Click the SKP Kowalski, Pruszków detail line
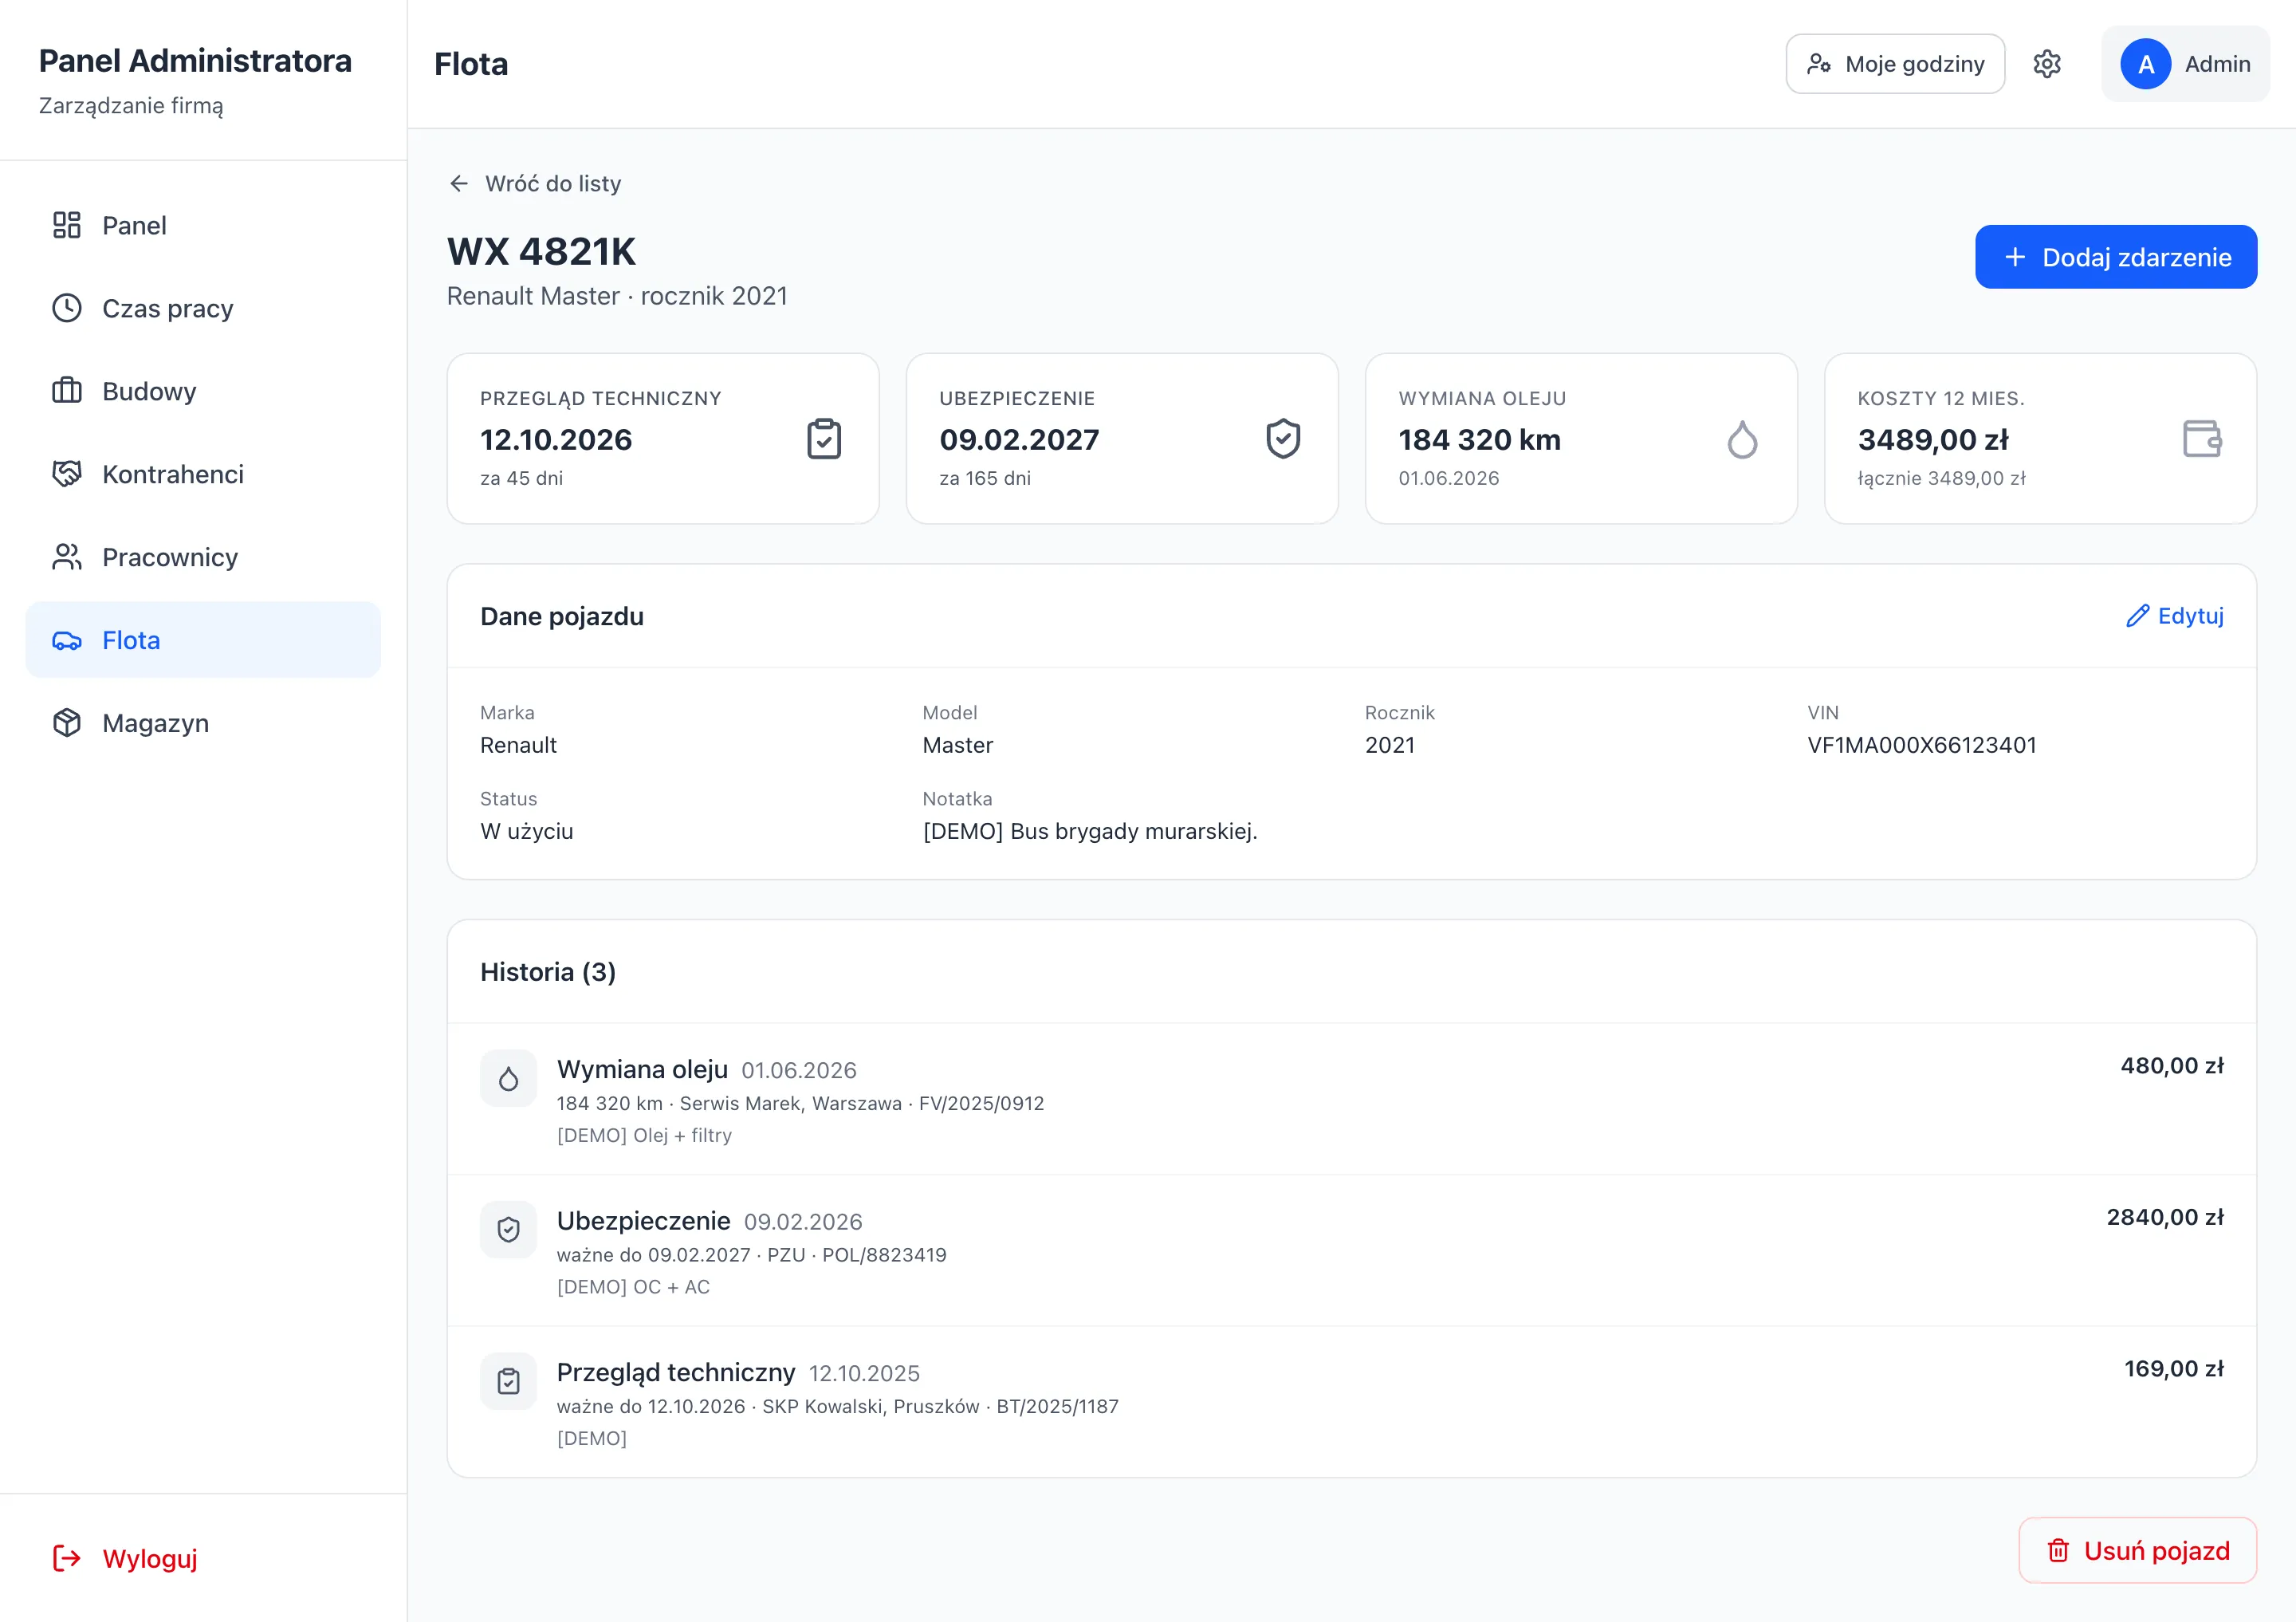Image resolution: width=2296 pixels, height=1622 pixels. [x=838, y=1406]
